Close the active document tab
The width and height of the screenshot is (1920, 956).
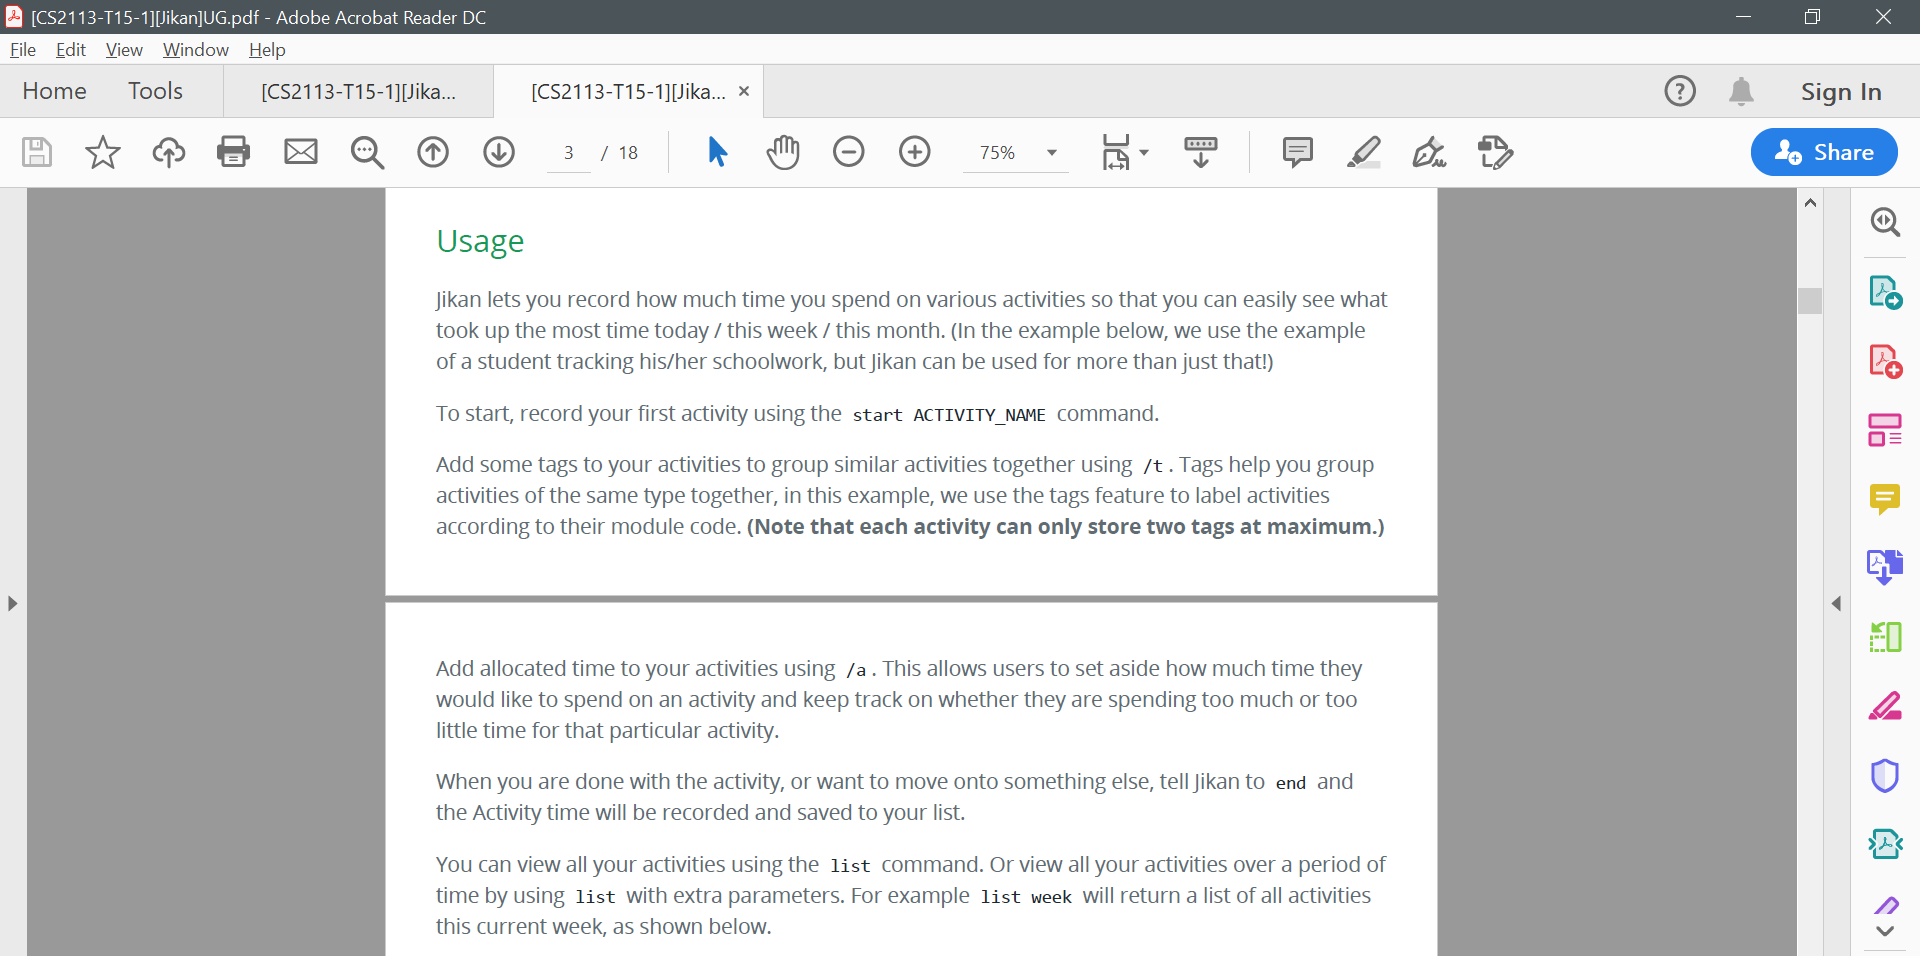pyautogui.click(x=744, y=91)
